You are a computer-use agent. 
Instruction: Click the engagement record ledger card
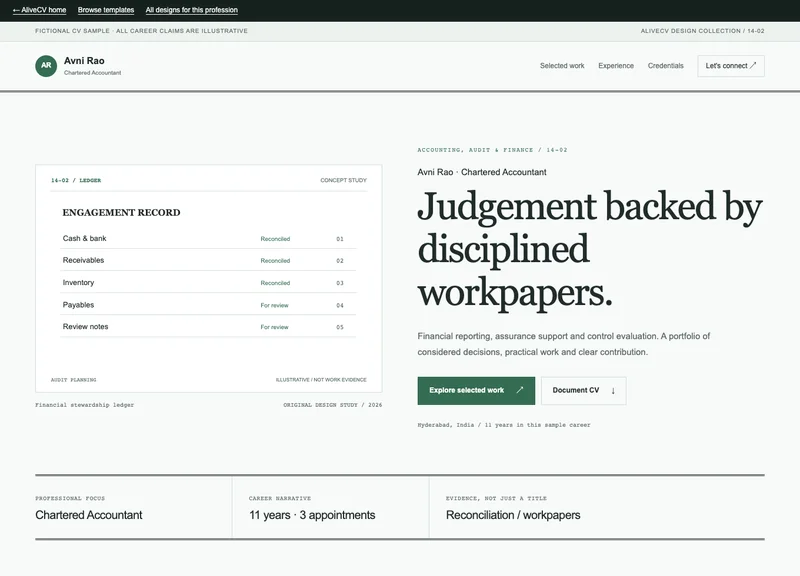209,279
